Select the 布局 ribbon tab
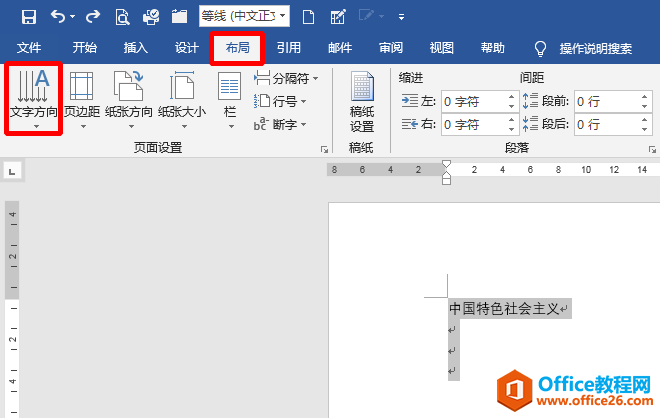Viewport: 660px width, 418px height. tap(237, 48)
